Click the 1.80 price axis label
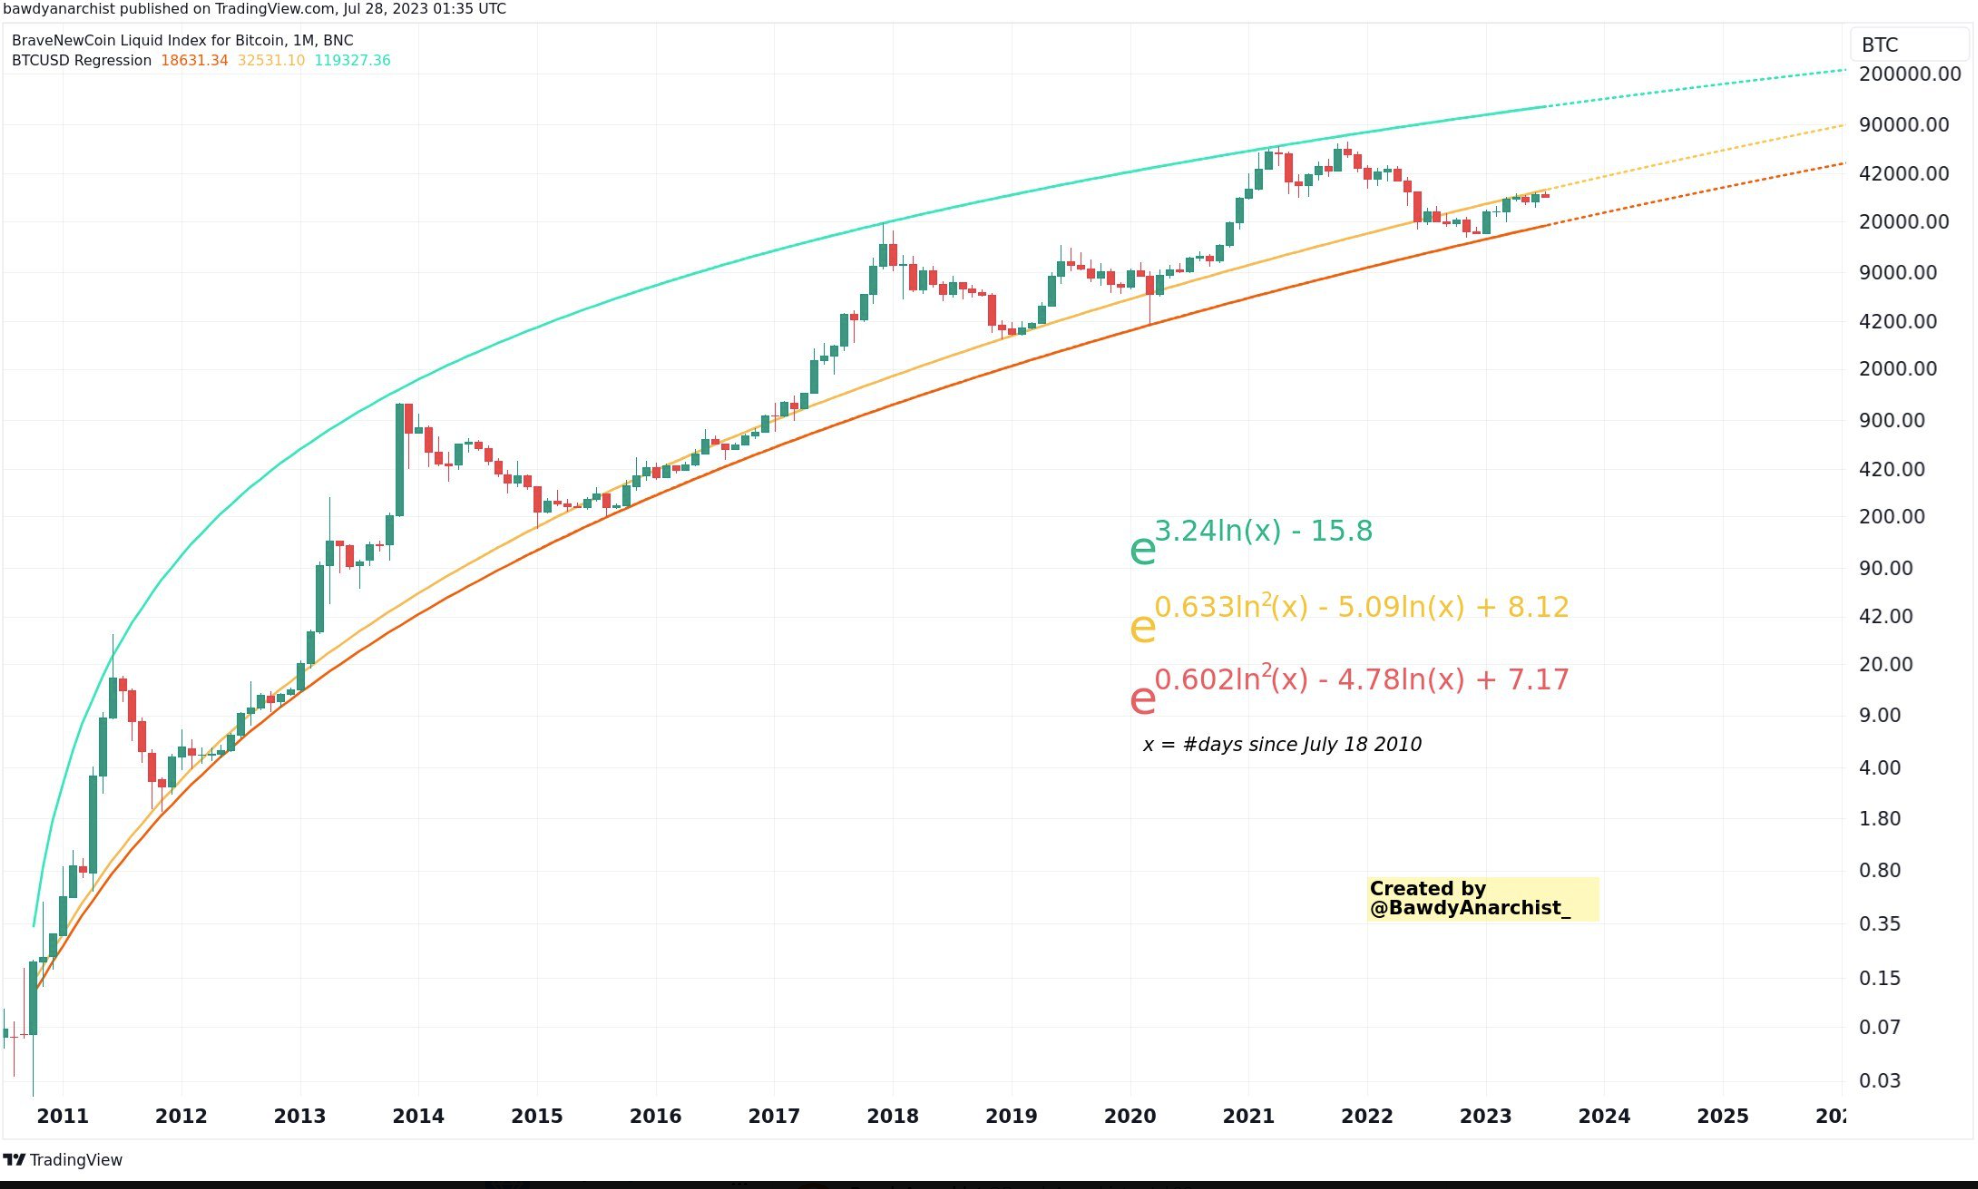This screenshot has width=1978, height=1189. pyautogui.click(x=1879, y=819)
